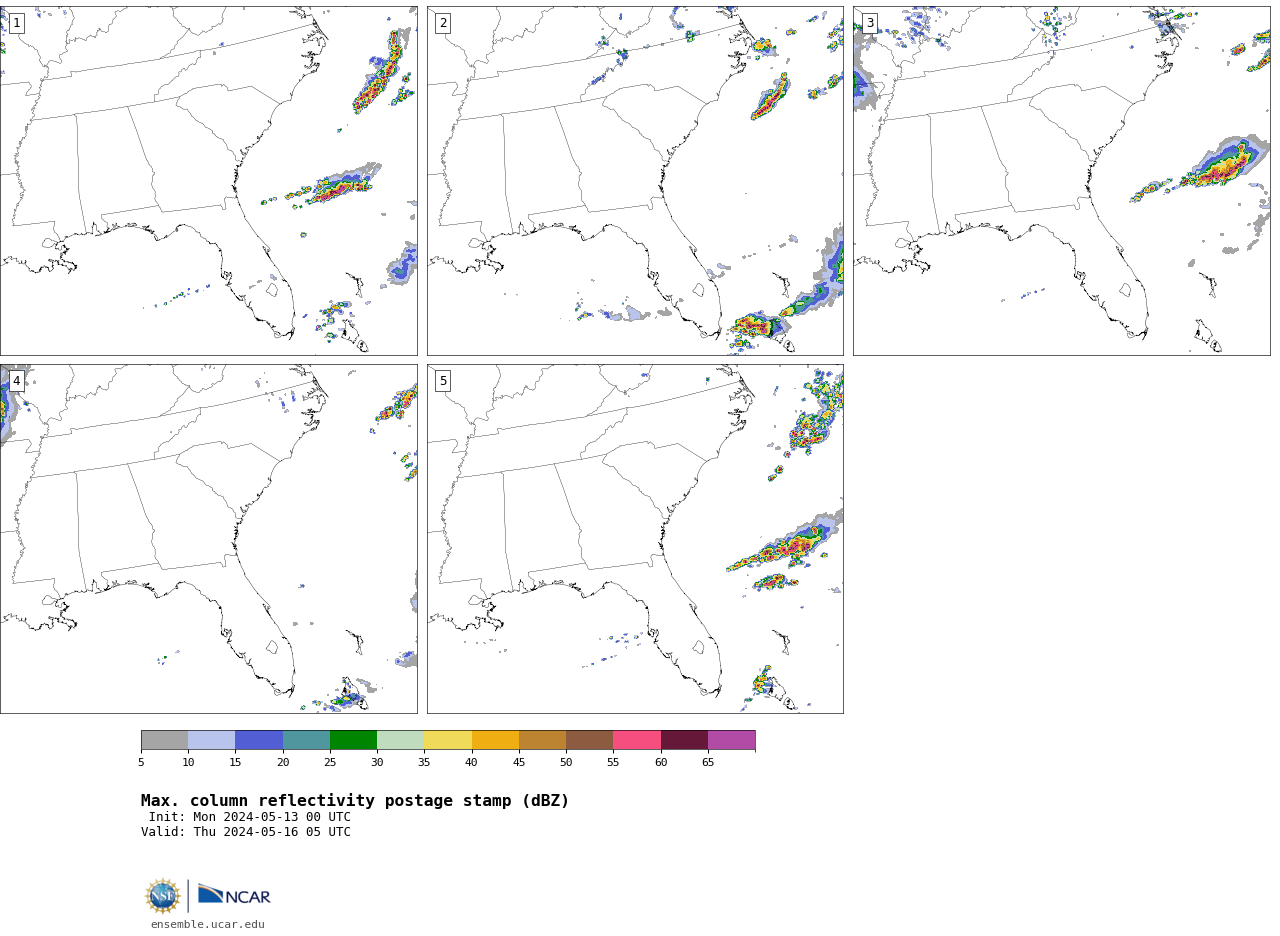This screenshot has height=936, width=1280.
Task: Open ensemble member 1 postage stamp map
Action: (x=208, y=181)
